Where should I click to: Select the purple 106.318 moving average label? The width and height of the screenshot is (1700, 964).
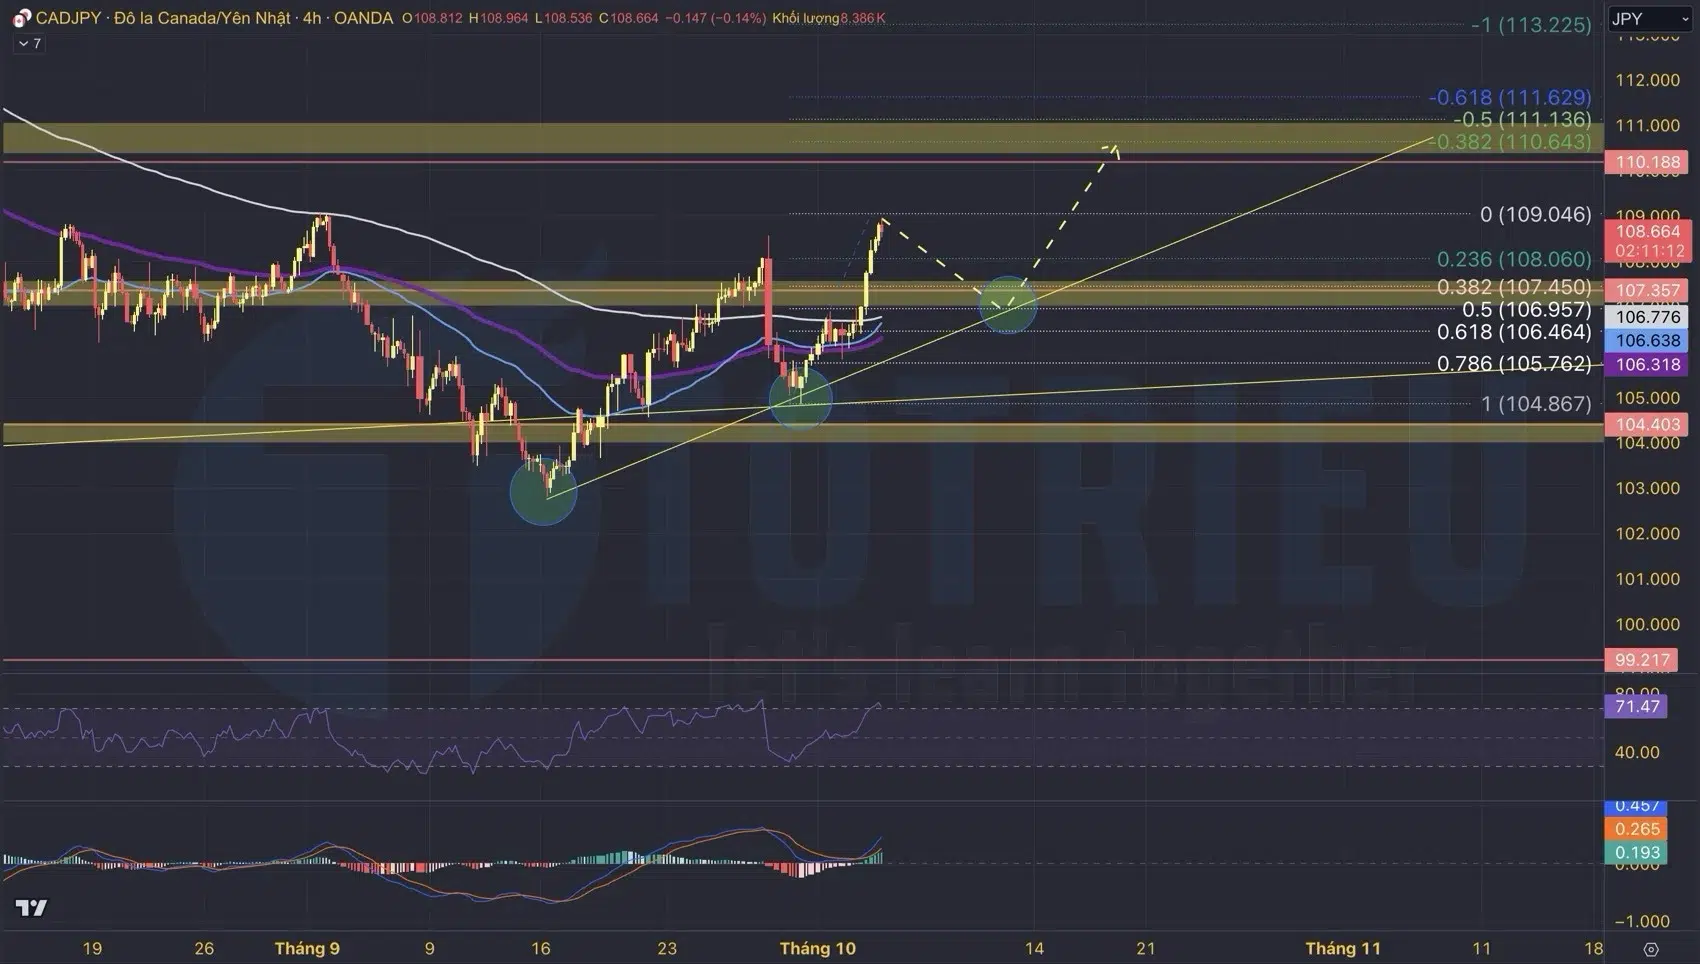[x=1648, y=364]
